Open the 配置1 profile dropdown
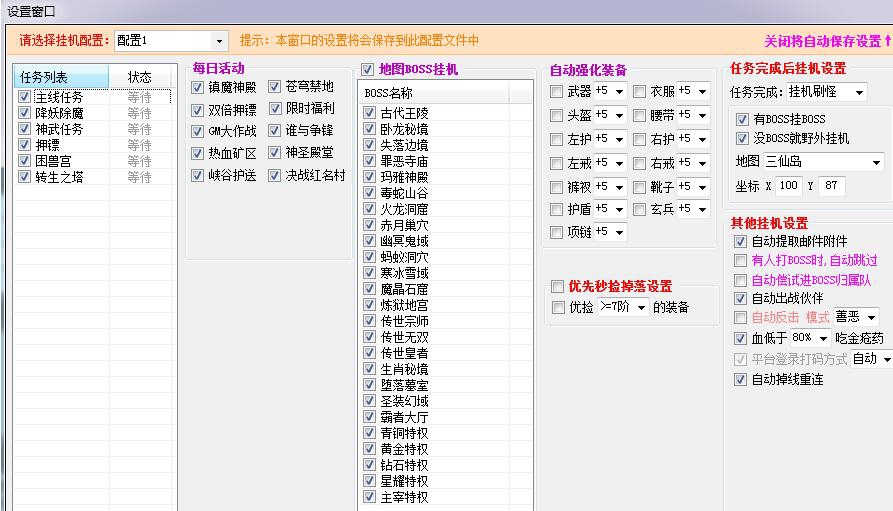The height and width of the screenshot is (511, 893). pos(171,40)
